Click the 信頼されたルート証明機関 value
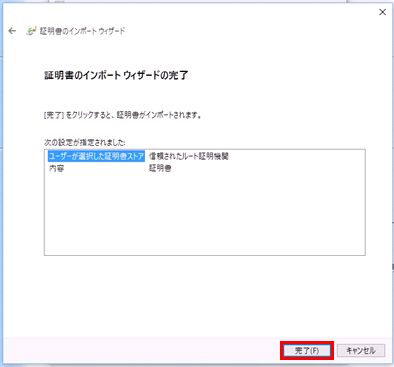394x367 pixels. click(189, 156)
